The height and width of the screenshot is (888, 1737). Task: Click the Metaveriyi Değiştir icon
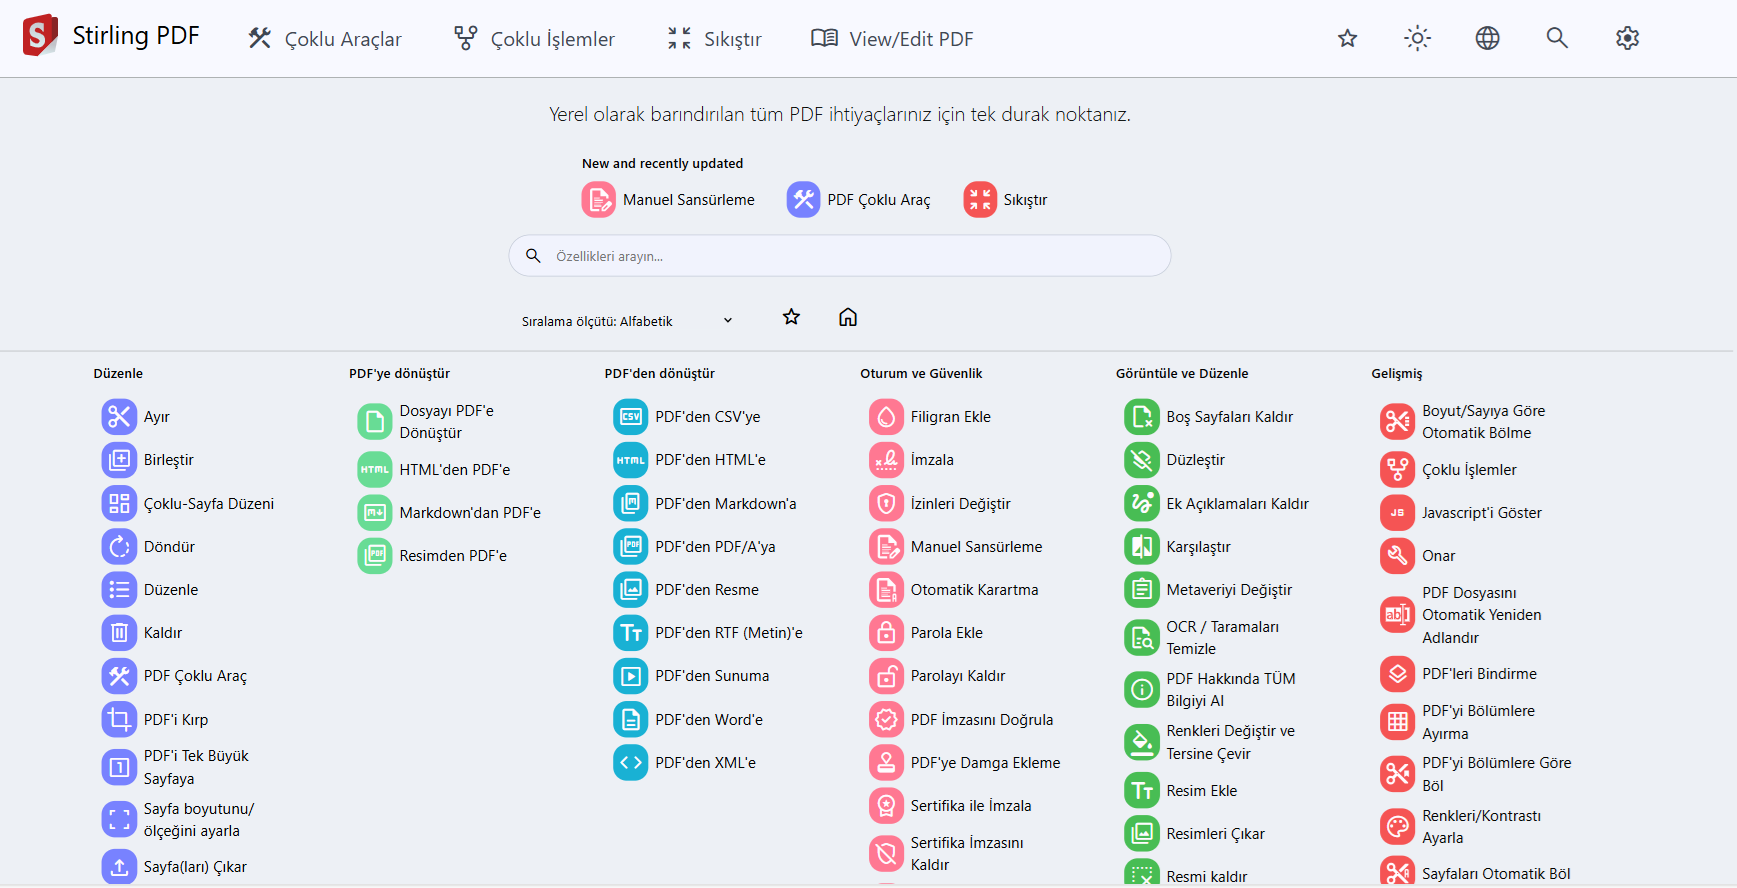tap(1142, 590)
